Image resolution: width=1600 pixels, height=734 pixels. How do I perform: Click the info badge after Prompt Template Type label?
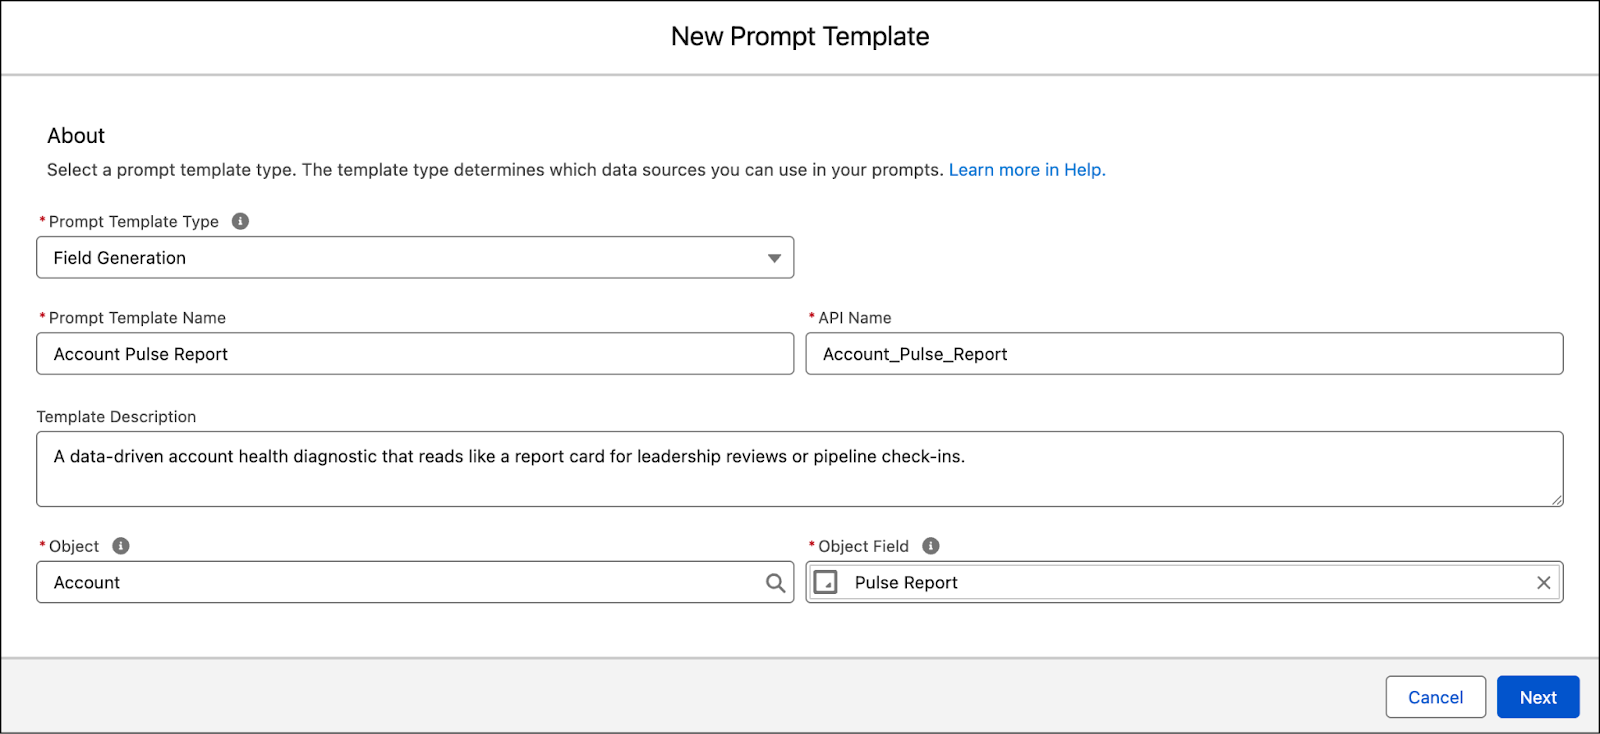click(x=239, y=221)
